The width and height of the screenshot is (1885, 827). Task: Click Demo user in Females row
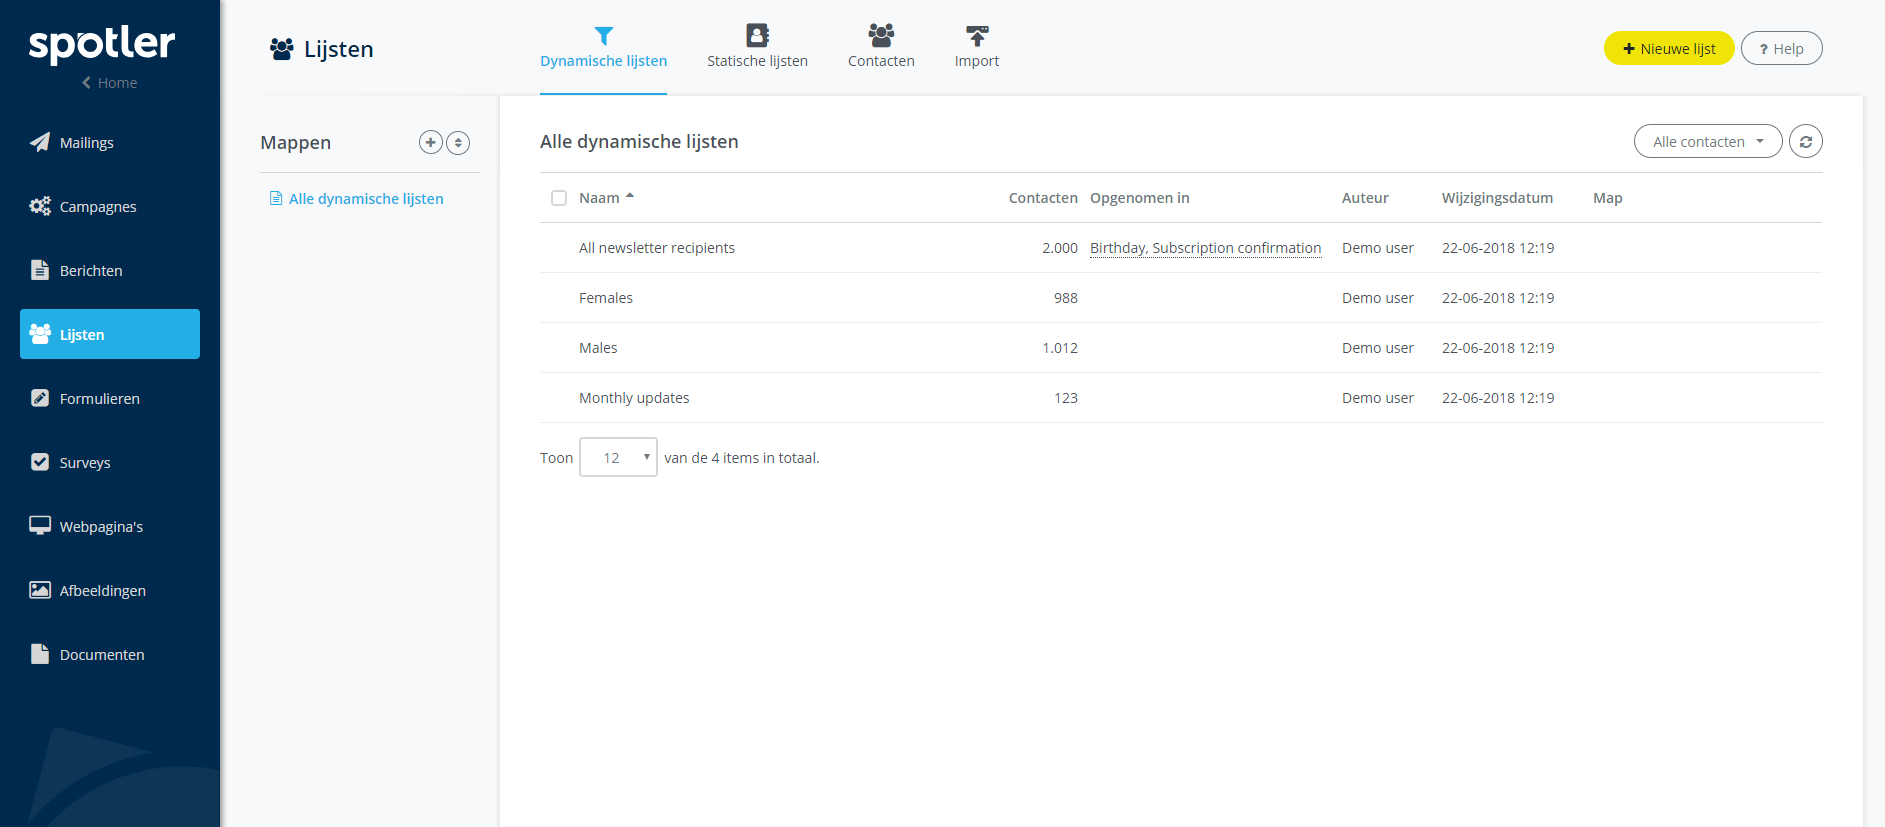coord(1378,298)
